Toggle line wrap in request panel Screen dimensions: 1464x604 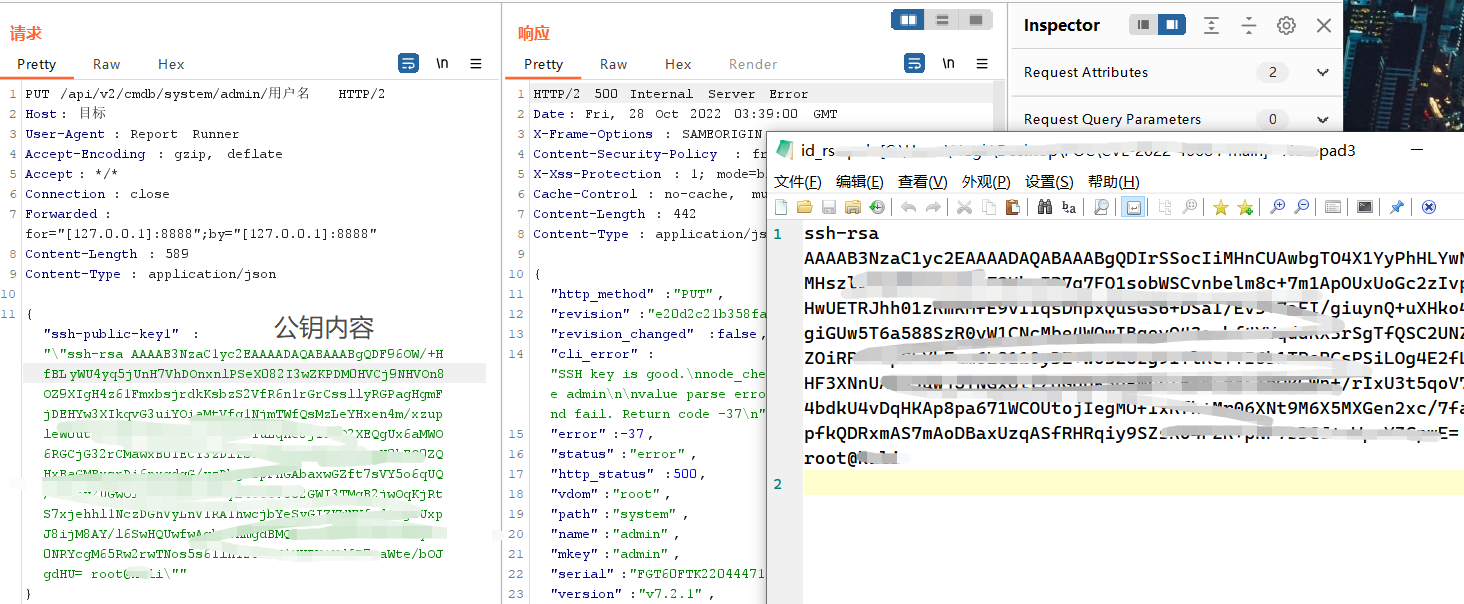tap(408, 63)
